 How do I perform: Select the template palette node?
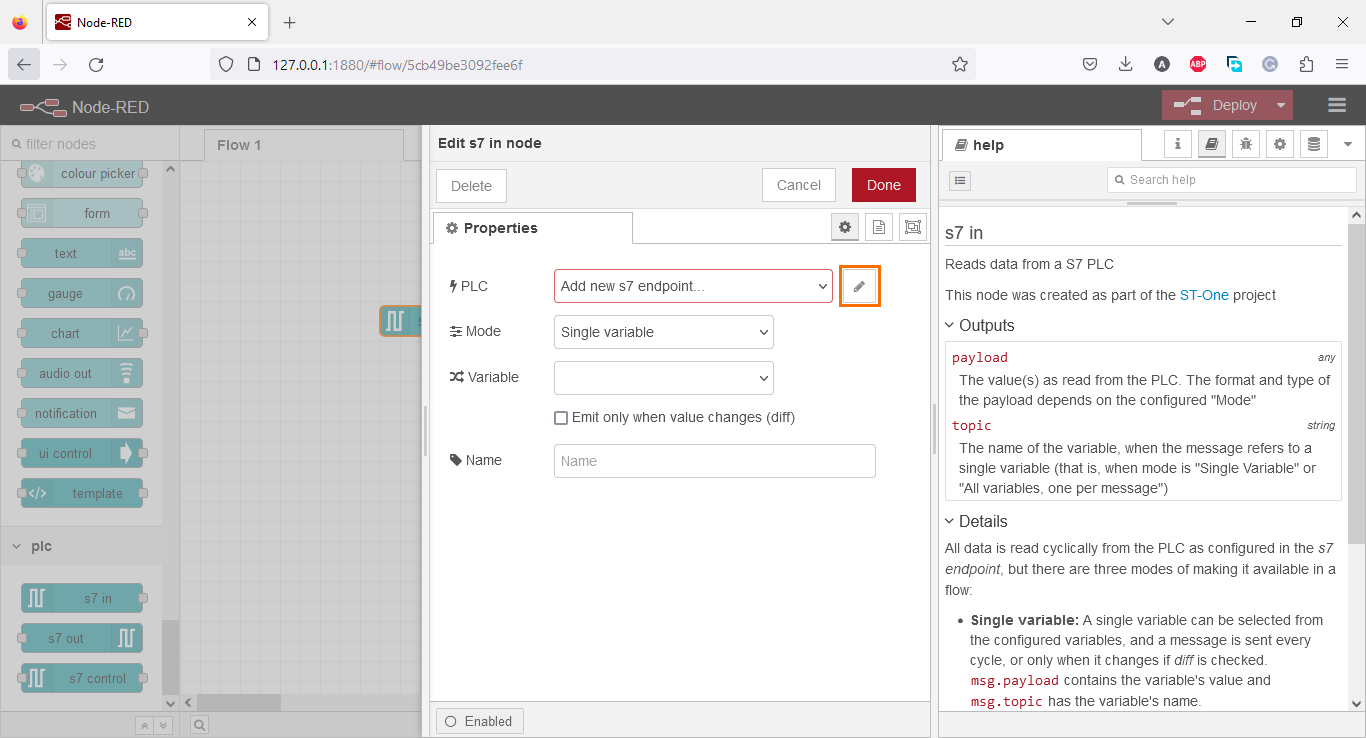[x=82, y=493]
